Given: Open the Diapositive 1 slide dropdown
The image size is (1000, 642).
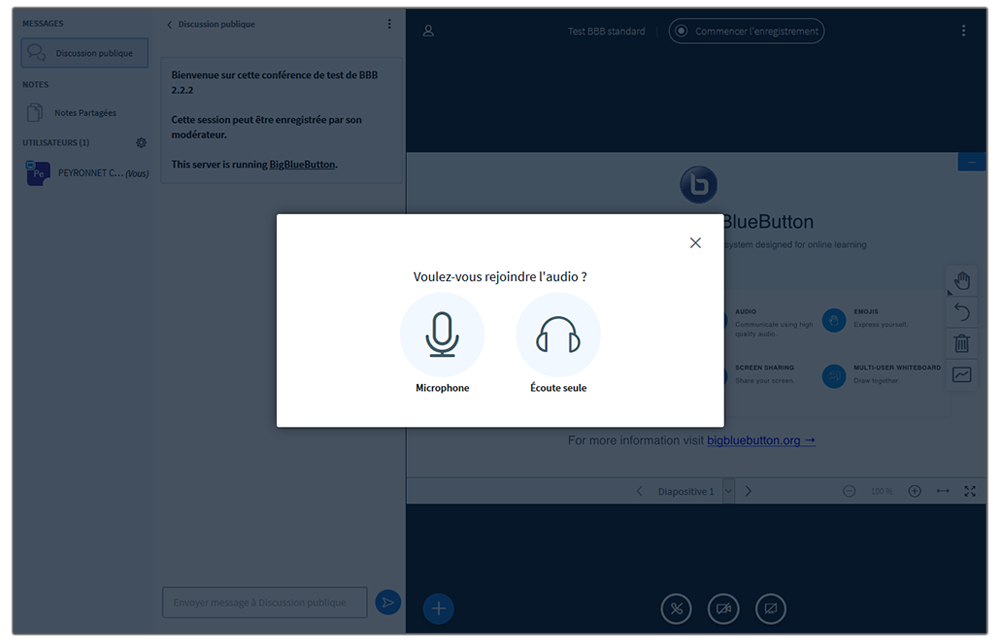Looking at the screenshot, I should click(728, 491).
